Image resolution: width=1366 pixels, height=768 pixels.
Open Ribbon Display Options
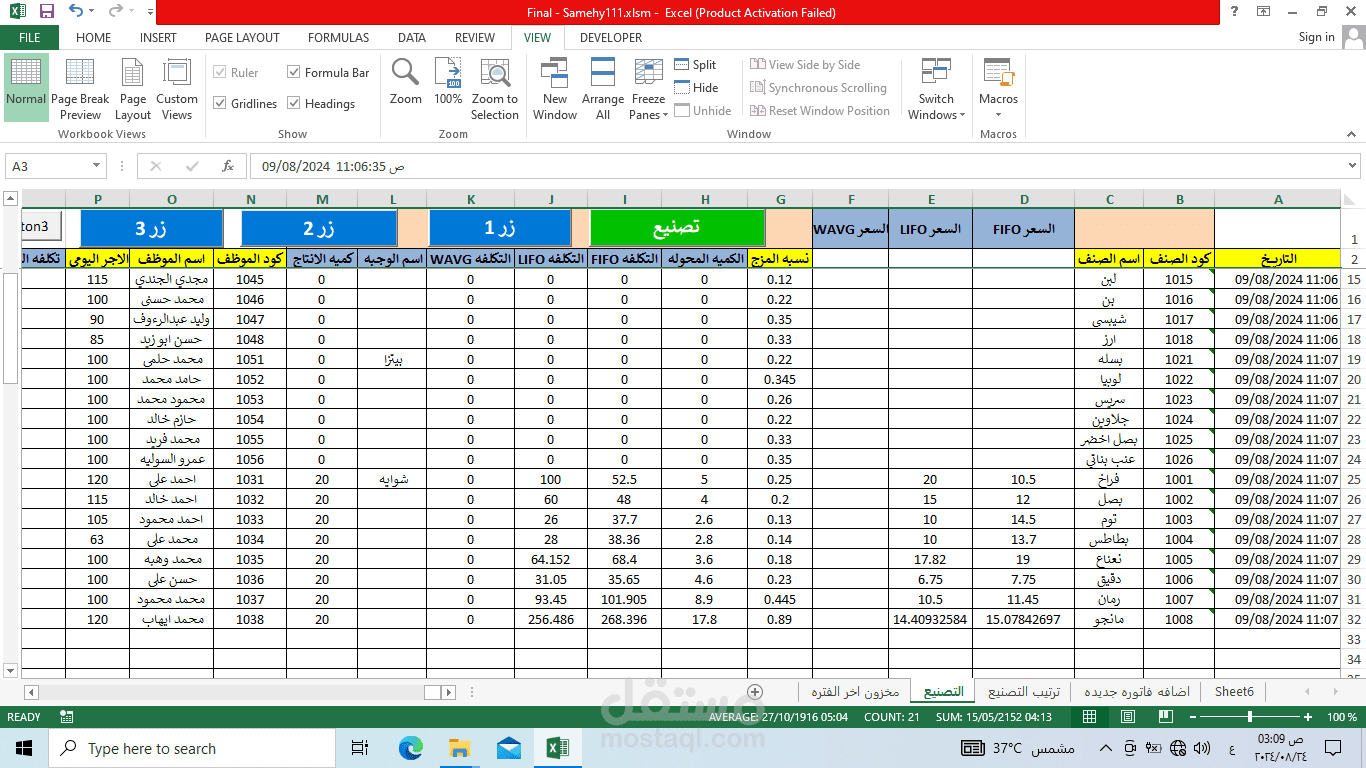tap(1264, 12)
